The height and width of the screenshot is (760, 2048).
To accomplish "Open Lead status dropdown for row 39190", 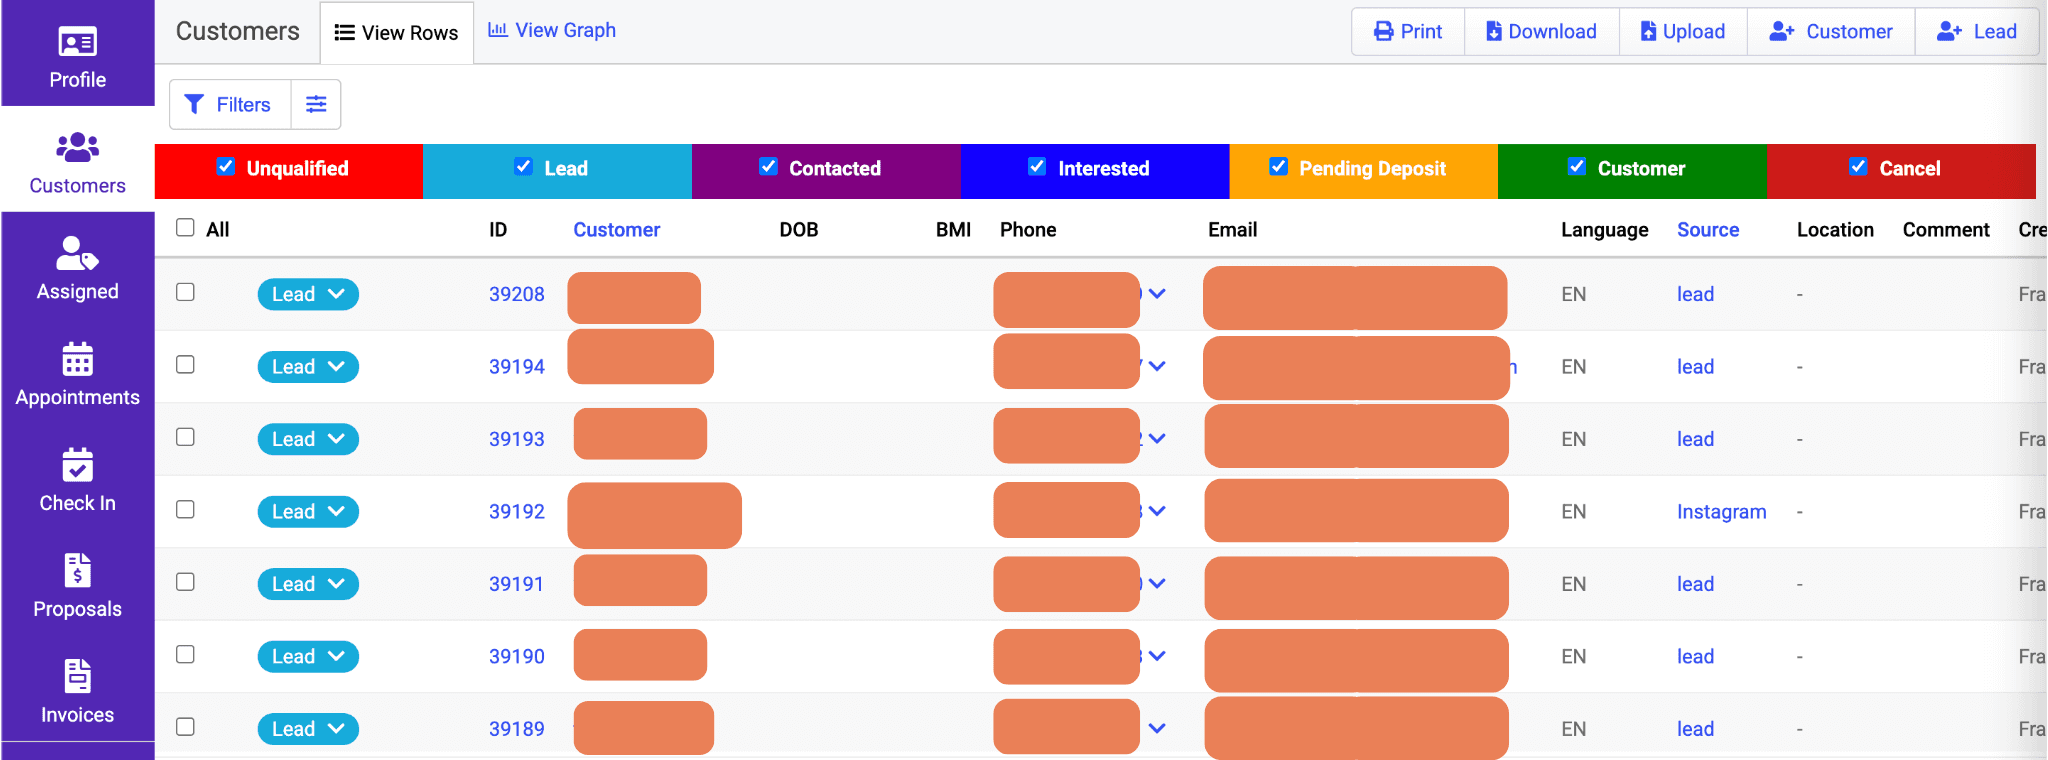I will click(308, 657).
